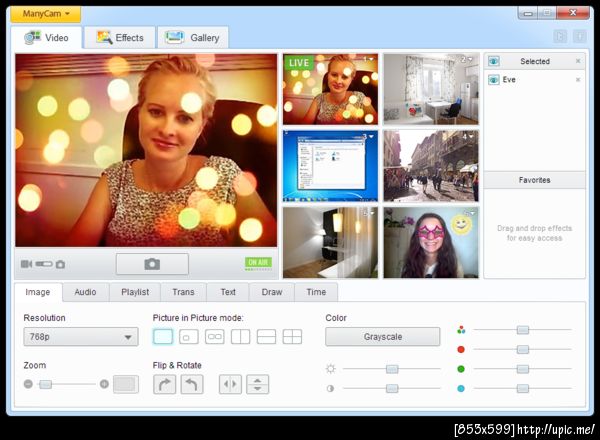
Task: Click the Grayscale button
Action: click(383, 337)
